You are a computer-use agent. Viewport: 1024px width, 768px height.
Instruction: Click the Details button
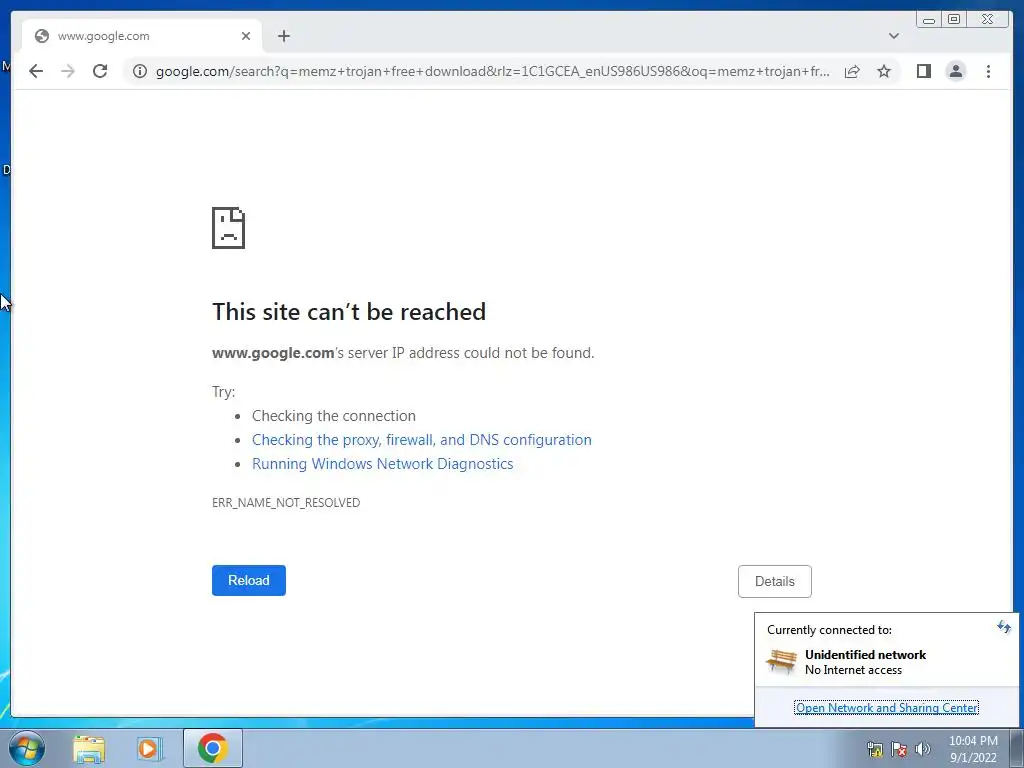775,581
